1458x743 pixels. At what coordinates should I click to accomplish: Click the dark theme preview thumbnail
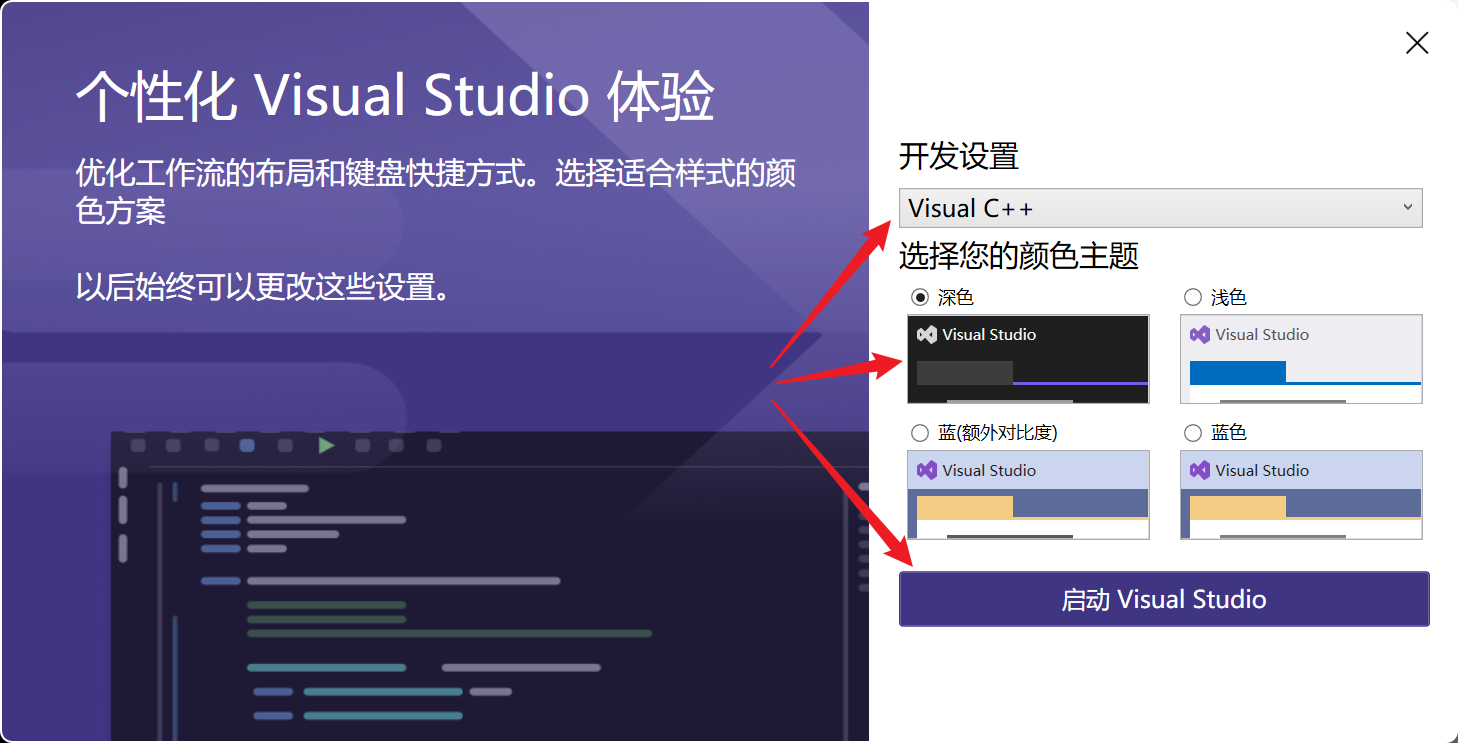pos(1028,360)
